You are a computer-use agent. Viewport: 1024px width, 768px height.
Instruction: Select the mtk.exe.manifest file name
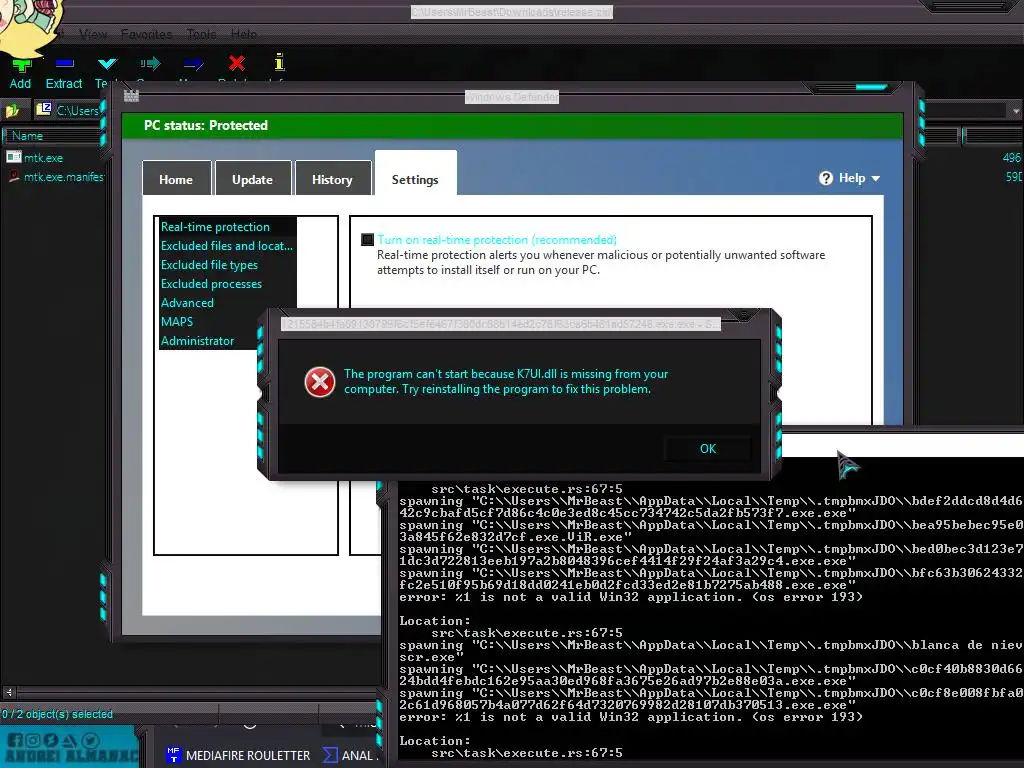(63, 176)
